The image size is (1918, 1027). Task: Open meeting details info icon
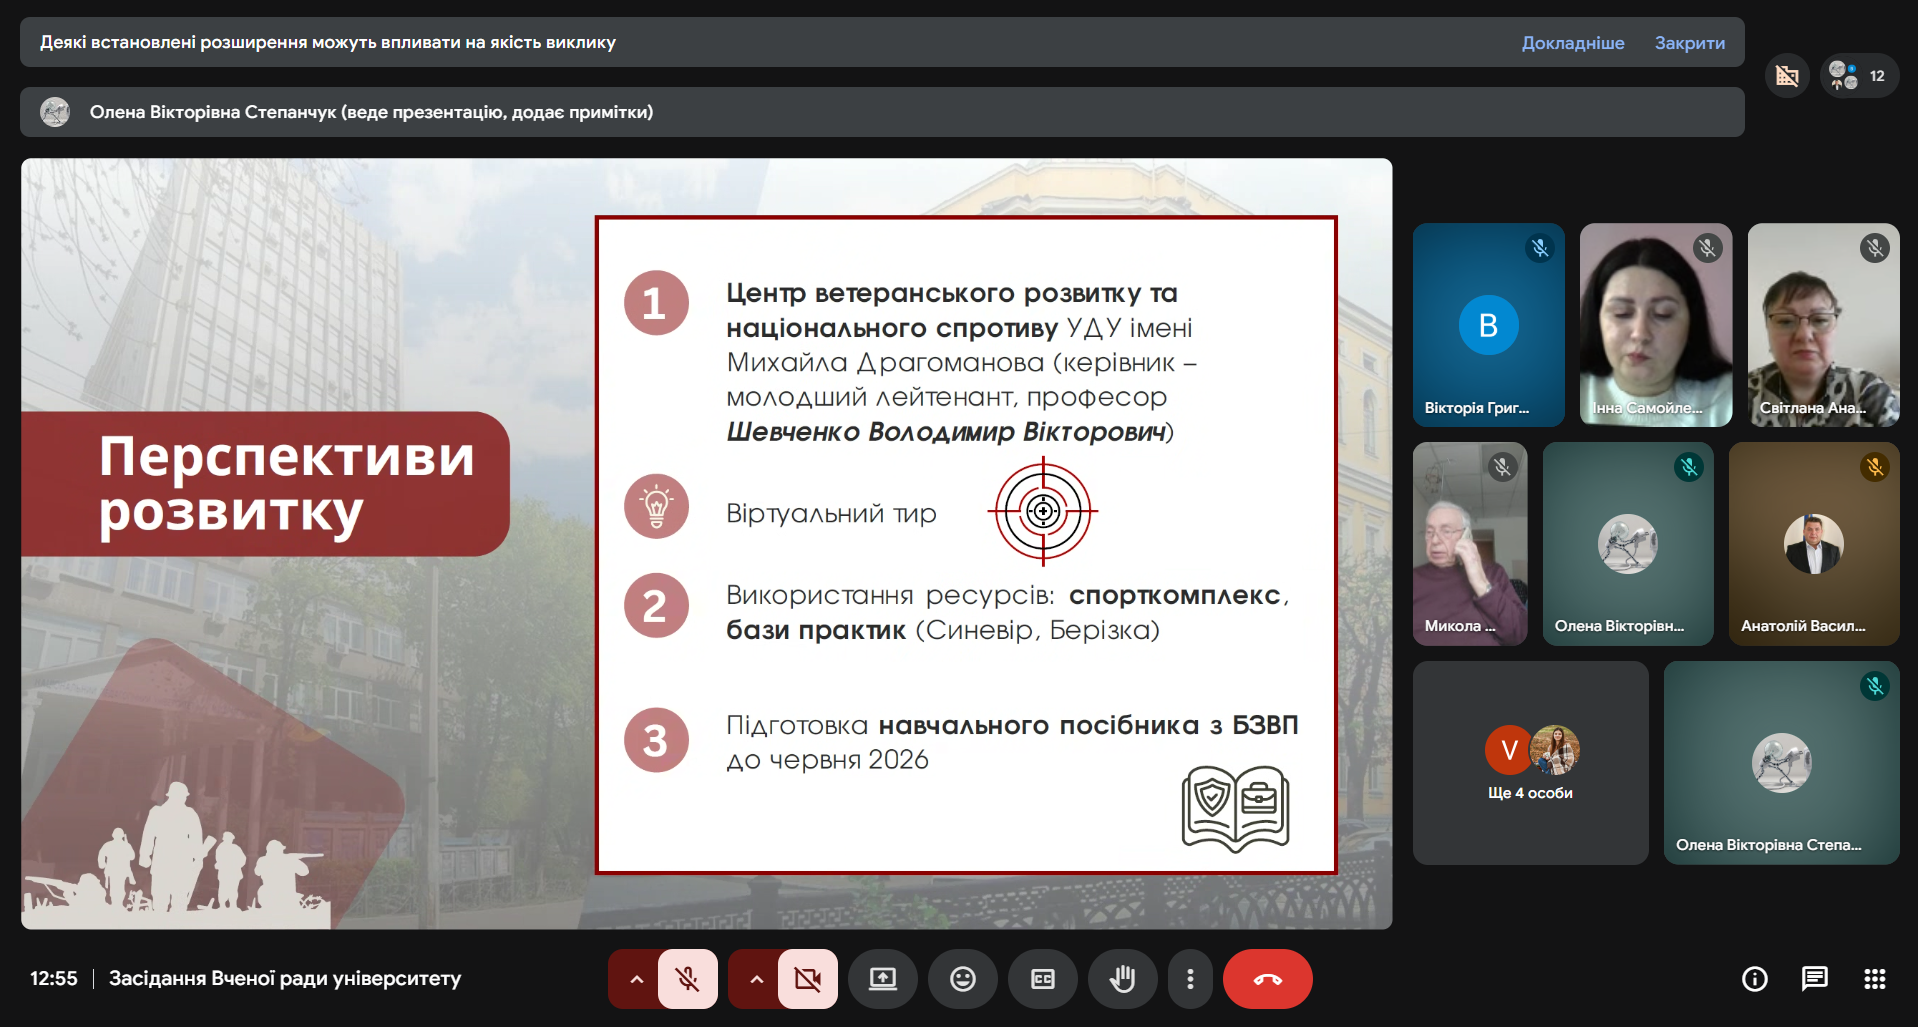click(x=1754, y=979)
